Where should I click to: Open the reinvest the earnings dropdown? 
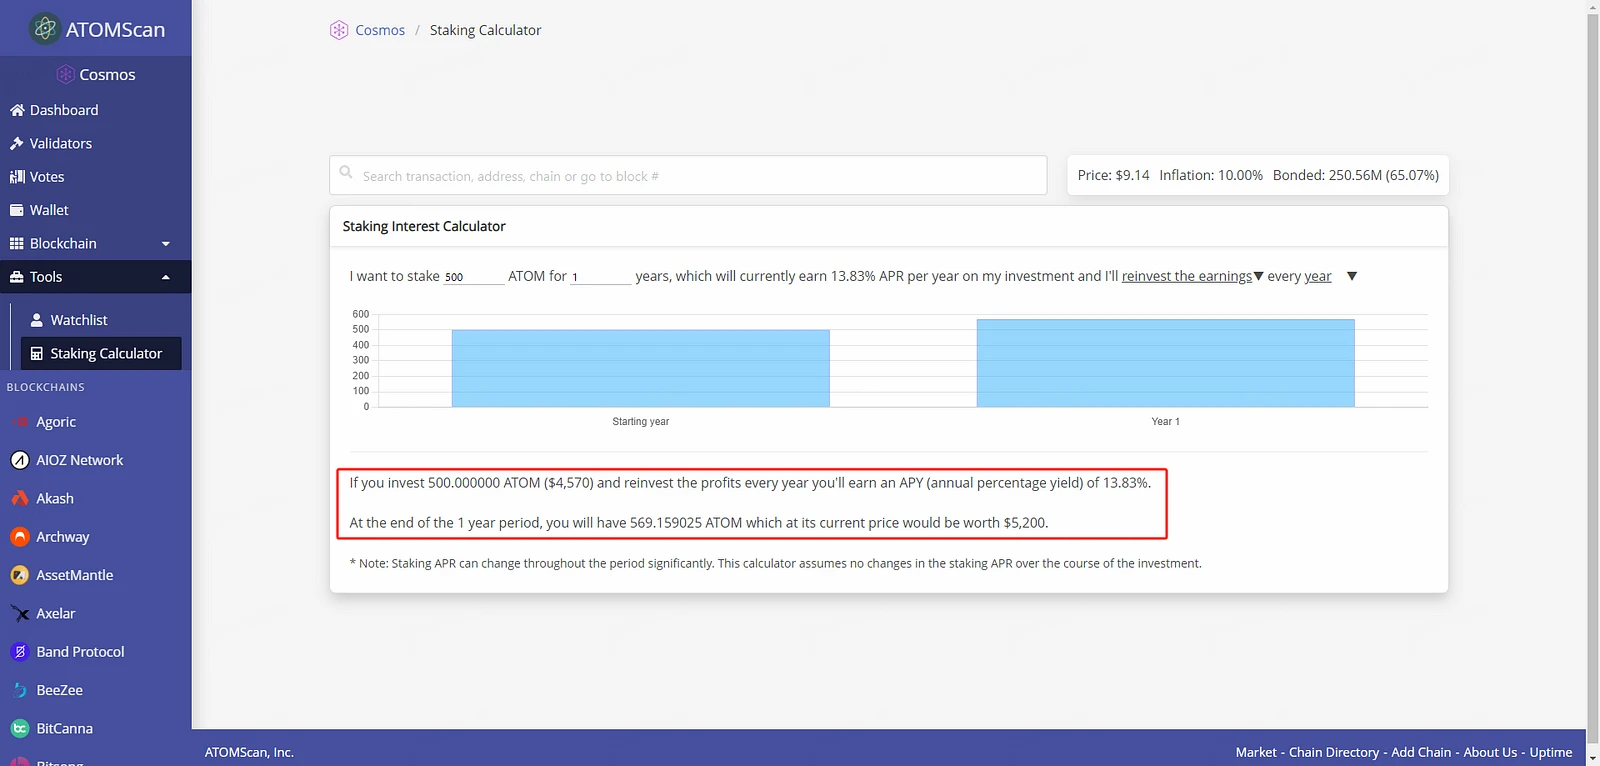1192,276
